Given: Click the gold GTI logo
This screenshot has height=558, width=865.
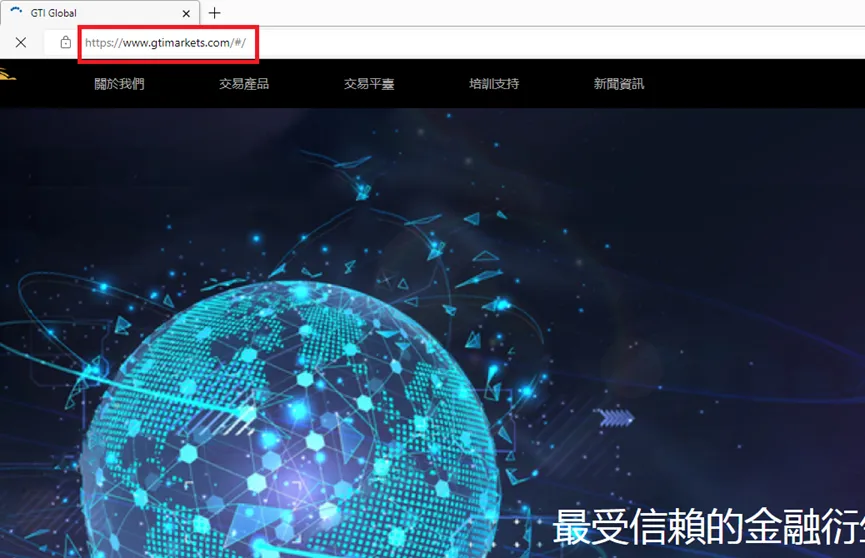Looking at the screenshot, I should (8, 75).
